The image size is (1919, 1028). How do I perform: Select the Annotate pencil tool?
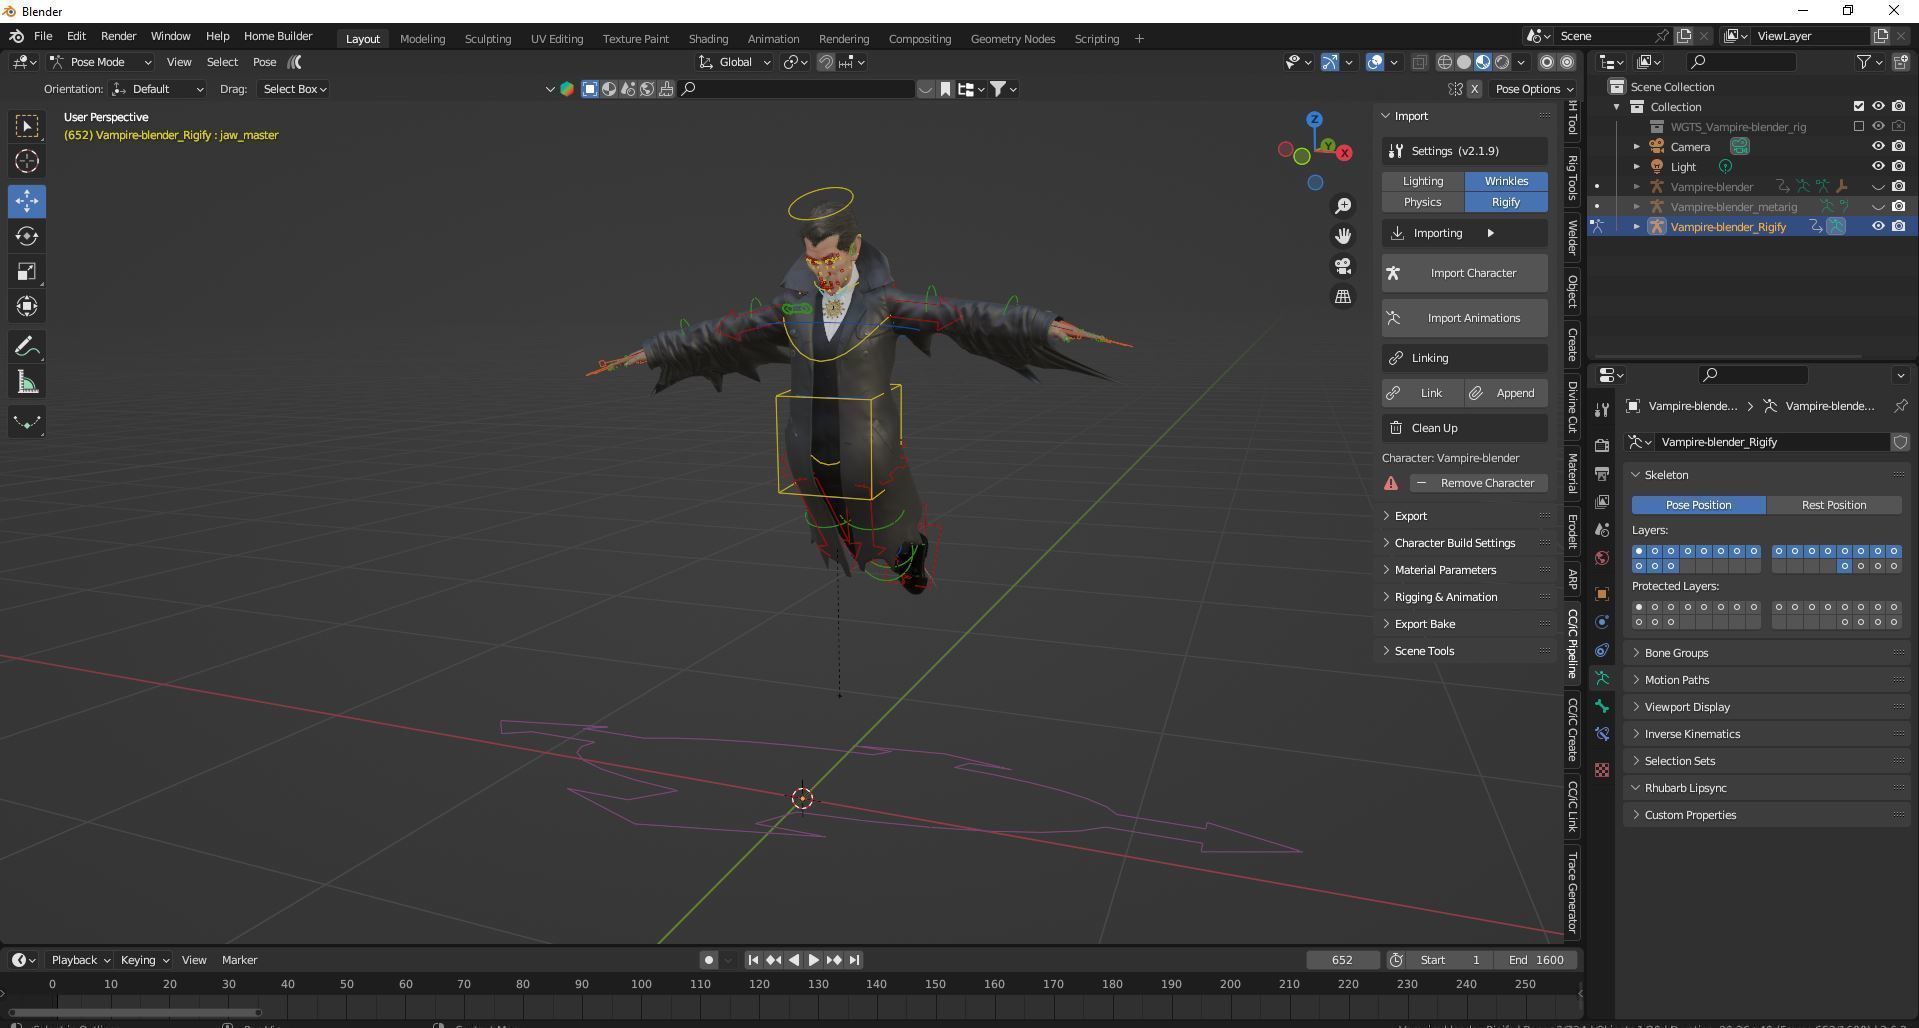tap(27, 347)
